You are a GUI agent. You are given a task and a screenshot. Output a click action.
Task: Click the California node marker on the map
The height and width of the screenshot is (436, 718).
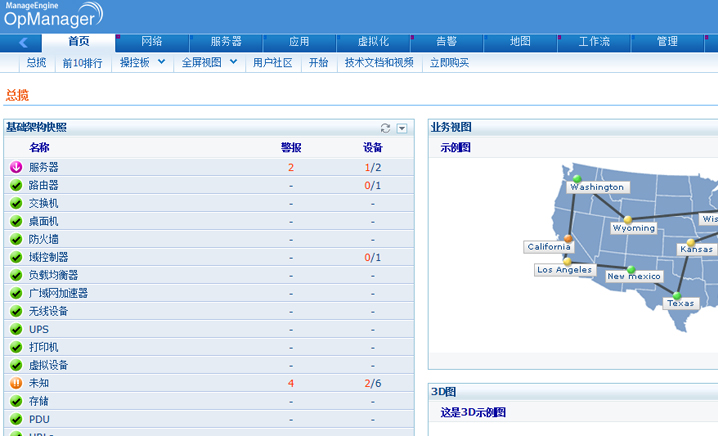click(x=568, y=239)
